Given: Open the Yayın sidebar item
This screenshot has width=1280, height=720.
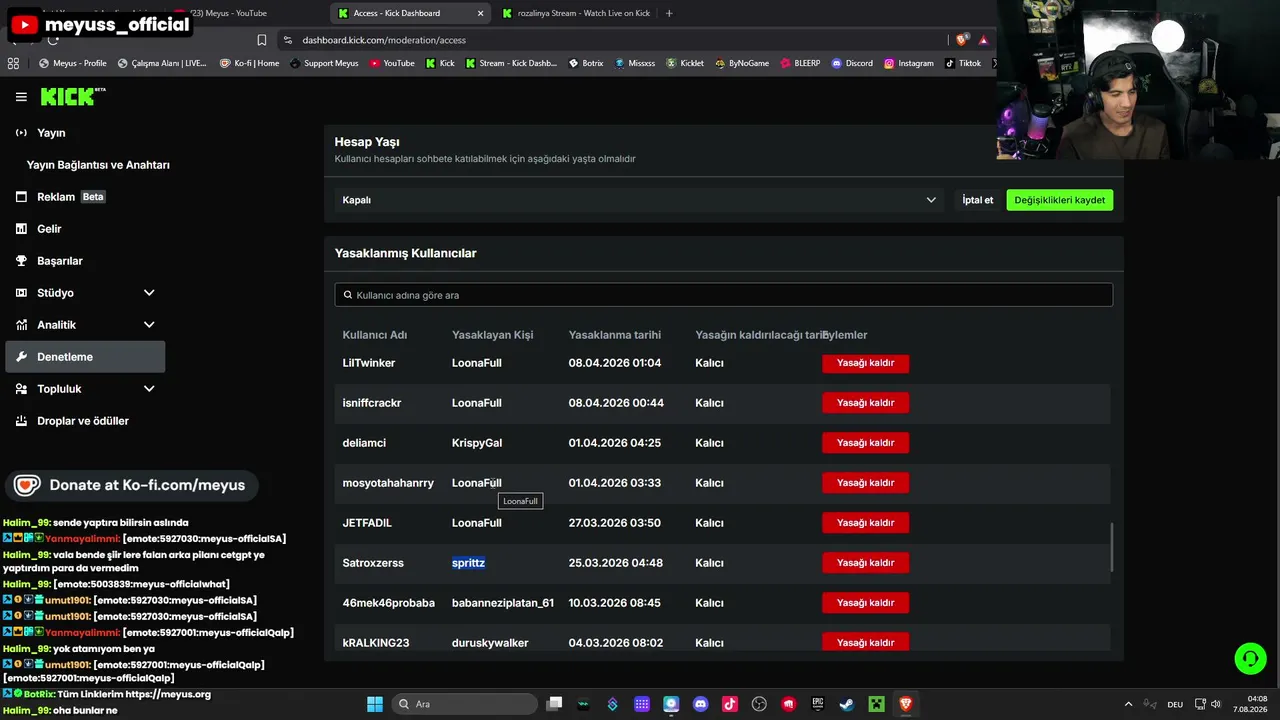Looking at the screenshot, I should [x=85, y=133].
